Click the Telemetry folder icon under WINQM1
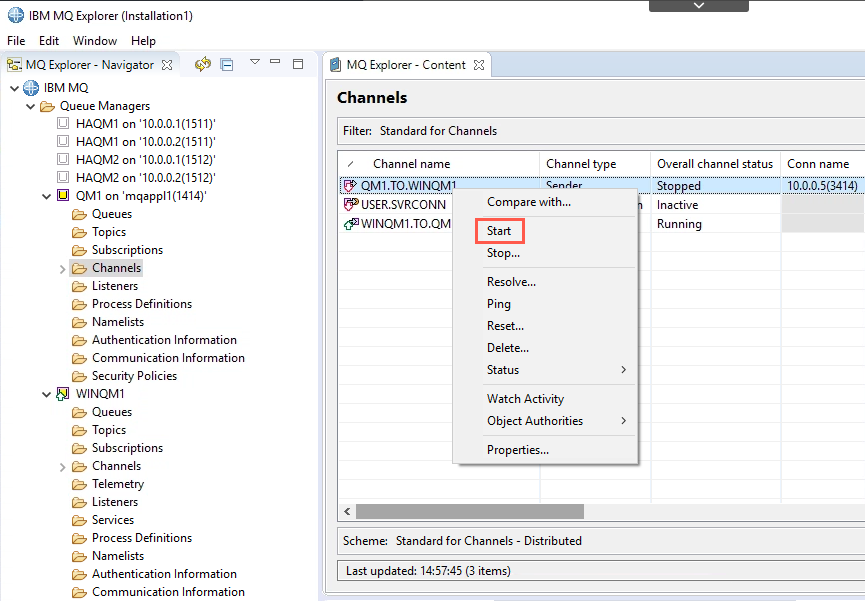865x601 pixels. [79, 484]
